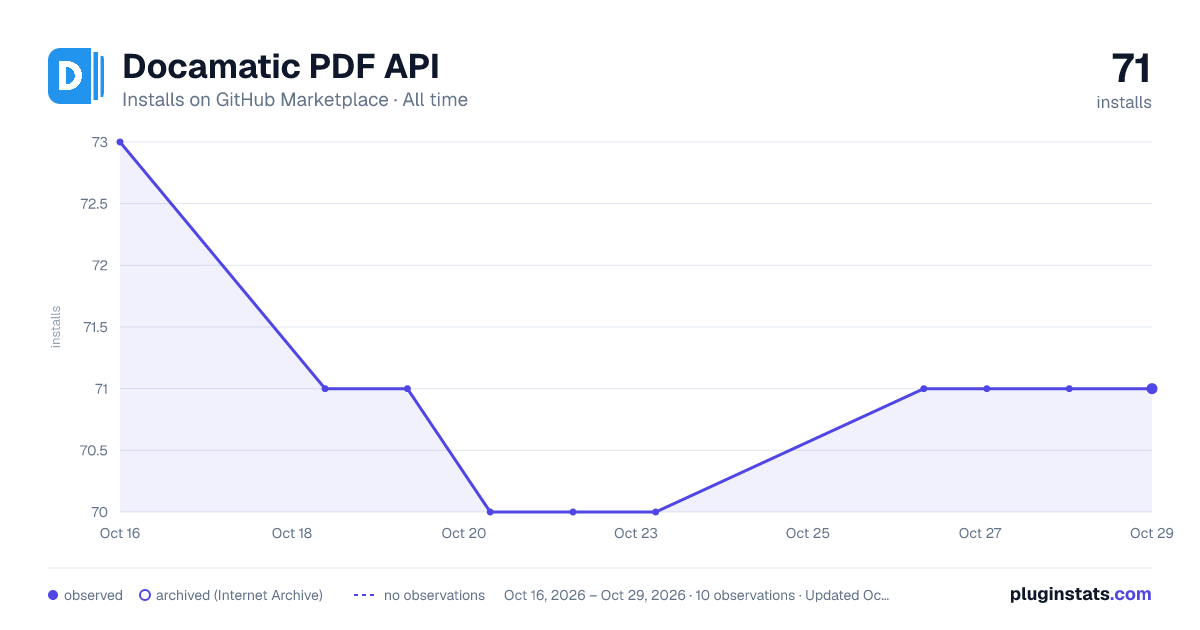Viewport: 1200px width, 630px height.
Task: Click the y-axis label 72.5
Action: pyautogui.click(x=94, y=204)
